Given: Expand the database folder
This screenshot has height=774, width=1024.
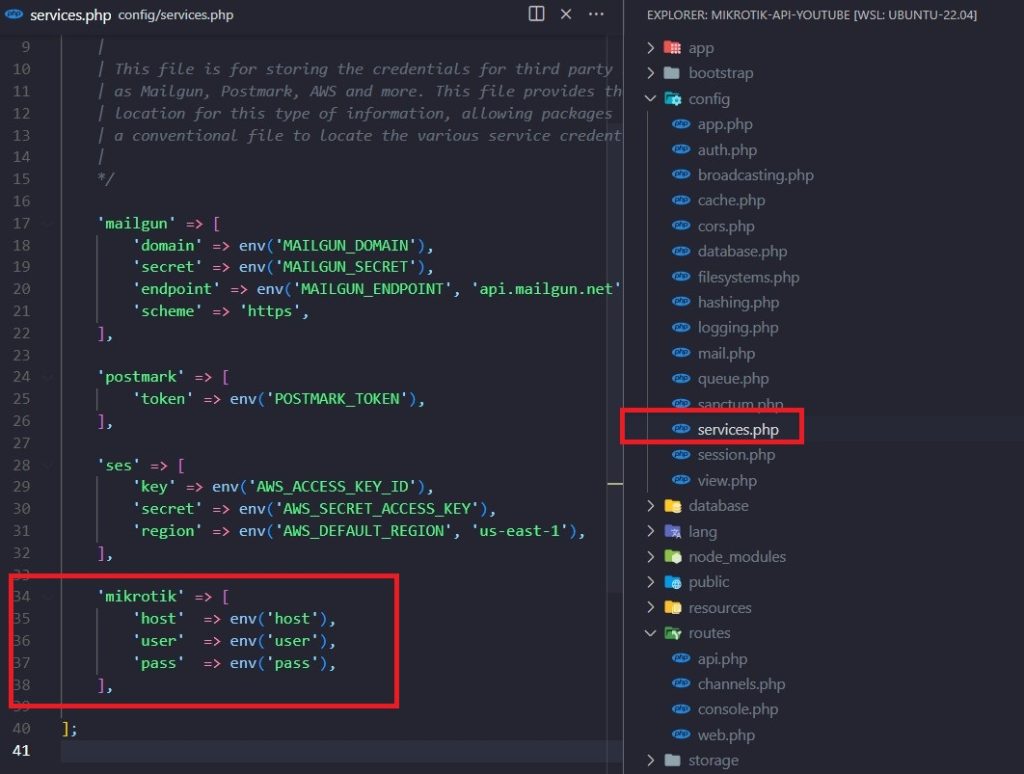Looking at the screenshot, I should click(x=652, y=506).
